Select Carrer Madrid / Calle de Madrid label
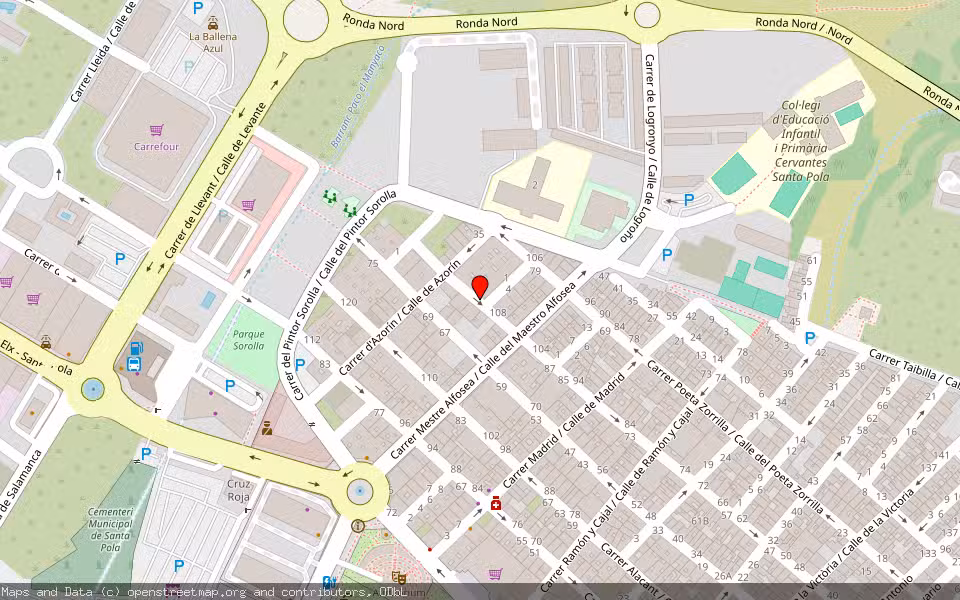 (x=563, y=431)
